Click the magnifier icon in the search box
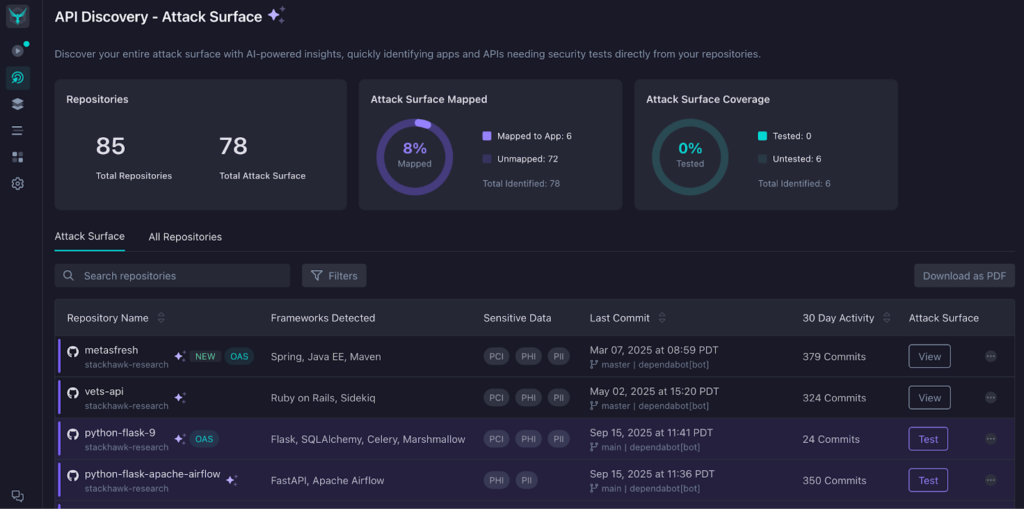The height and width of the screenshot is (509, 1024). pos(69,276)
